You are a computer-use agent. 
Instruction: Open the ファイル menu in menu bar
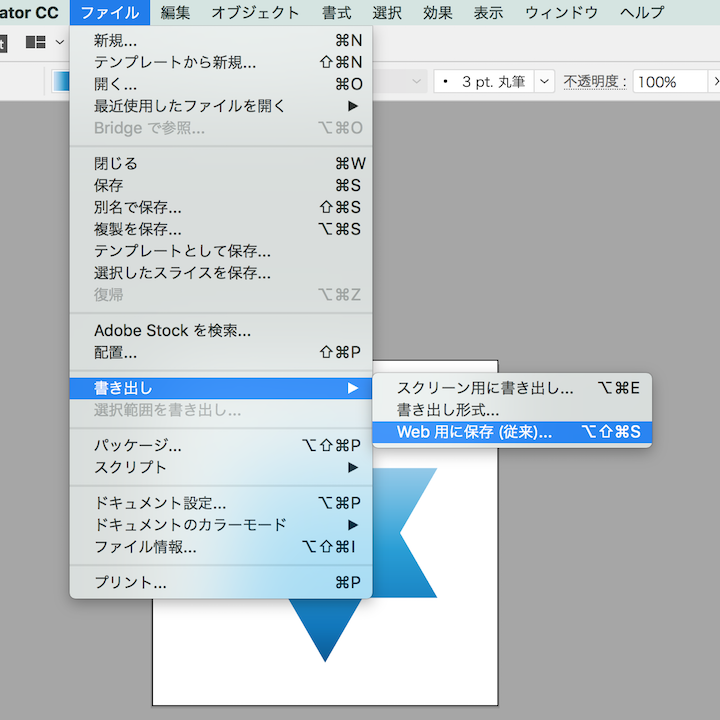pyautogui.click(x=110, y=12)
